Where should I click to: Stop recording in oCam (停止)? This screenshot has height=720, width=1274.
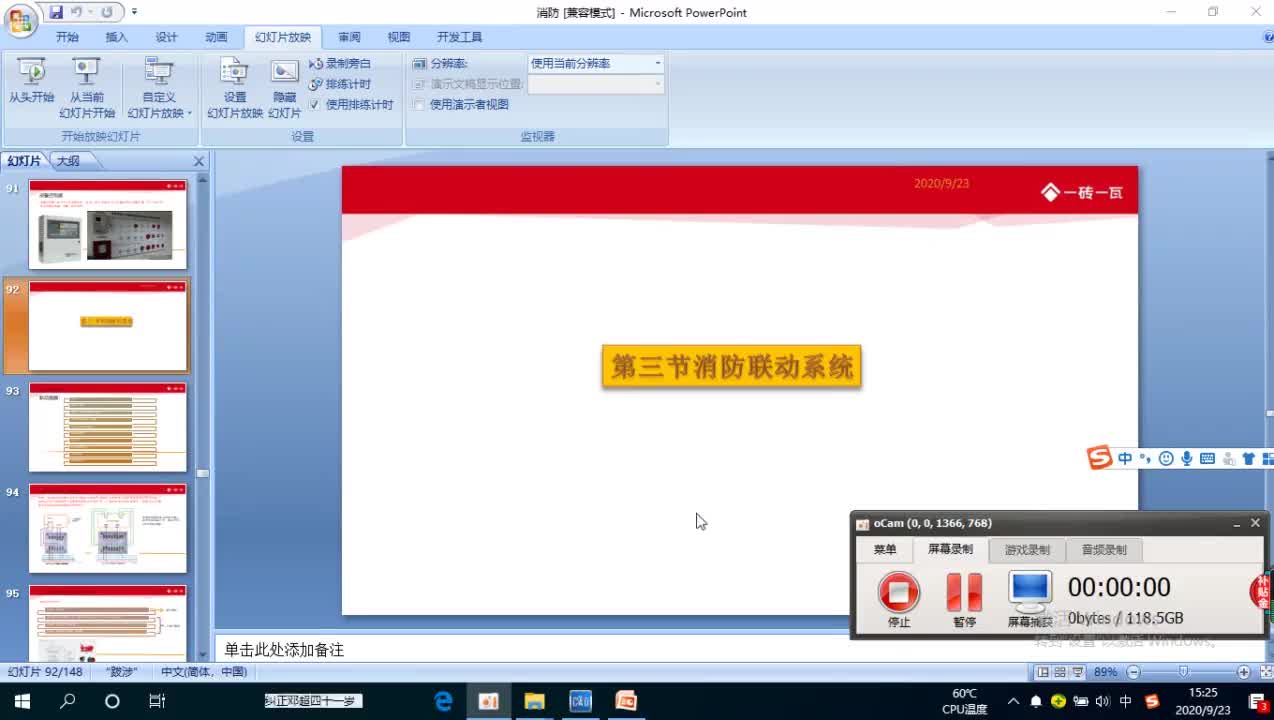[x=899, y=600]
